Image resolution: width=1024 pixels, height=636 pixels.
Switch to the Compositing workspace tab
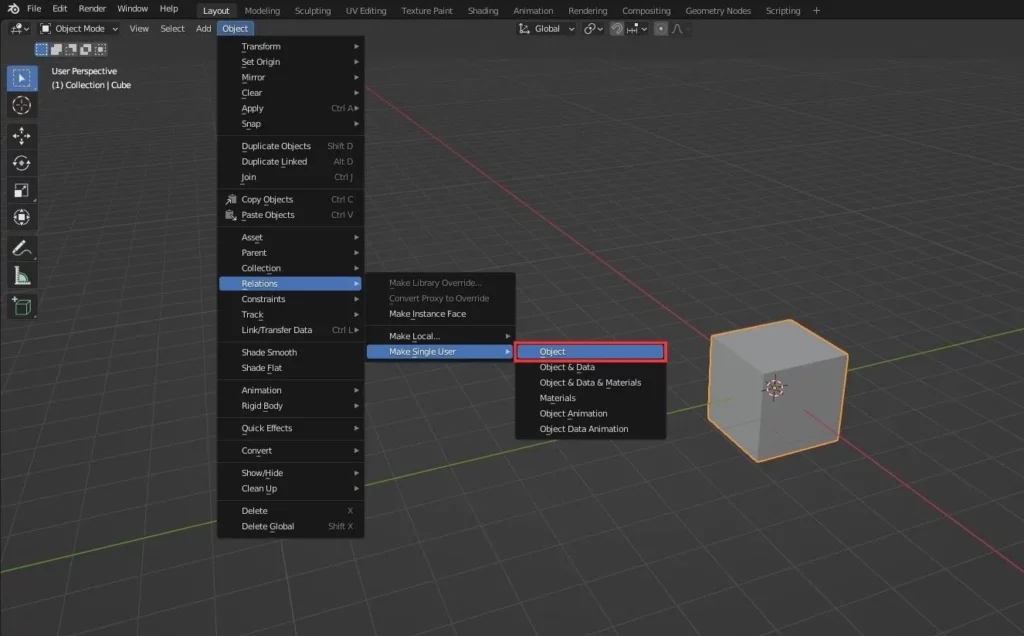pos(646,11)
